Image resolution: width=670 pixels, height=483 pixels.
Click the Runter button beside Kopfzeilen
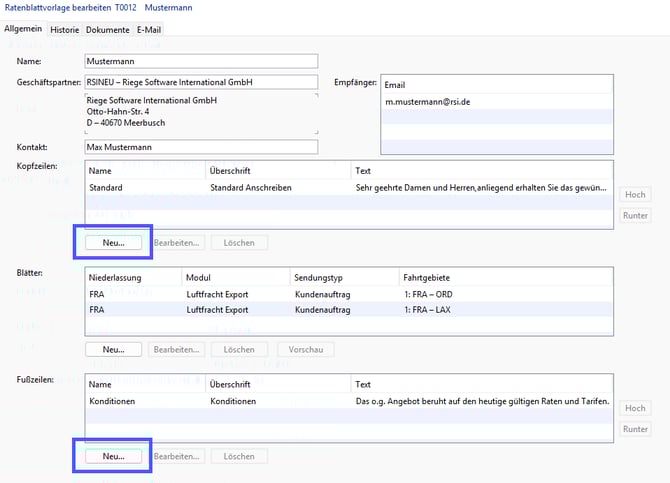click(x=635, y=215)
